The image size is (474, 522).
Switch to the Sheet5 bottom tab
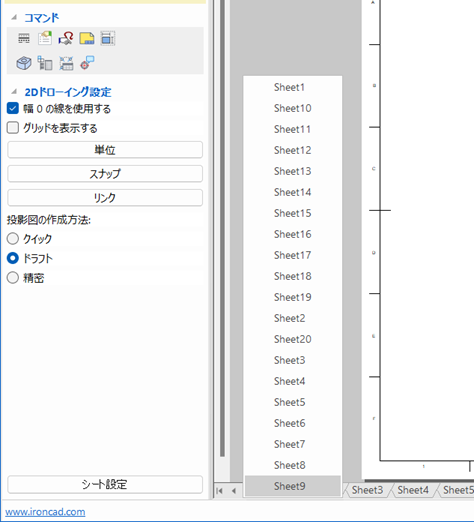tap(458, 490)
